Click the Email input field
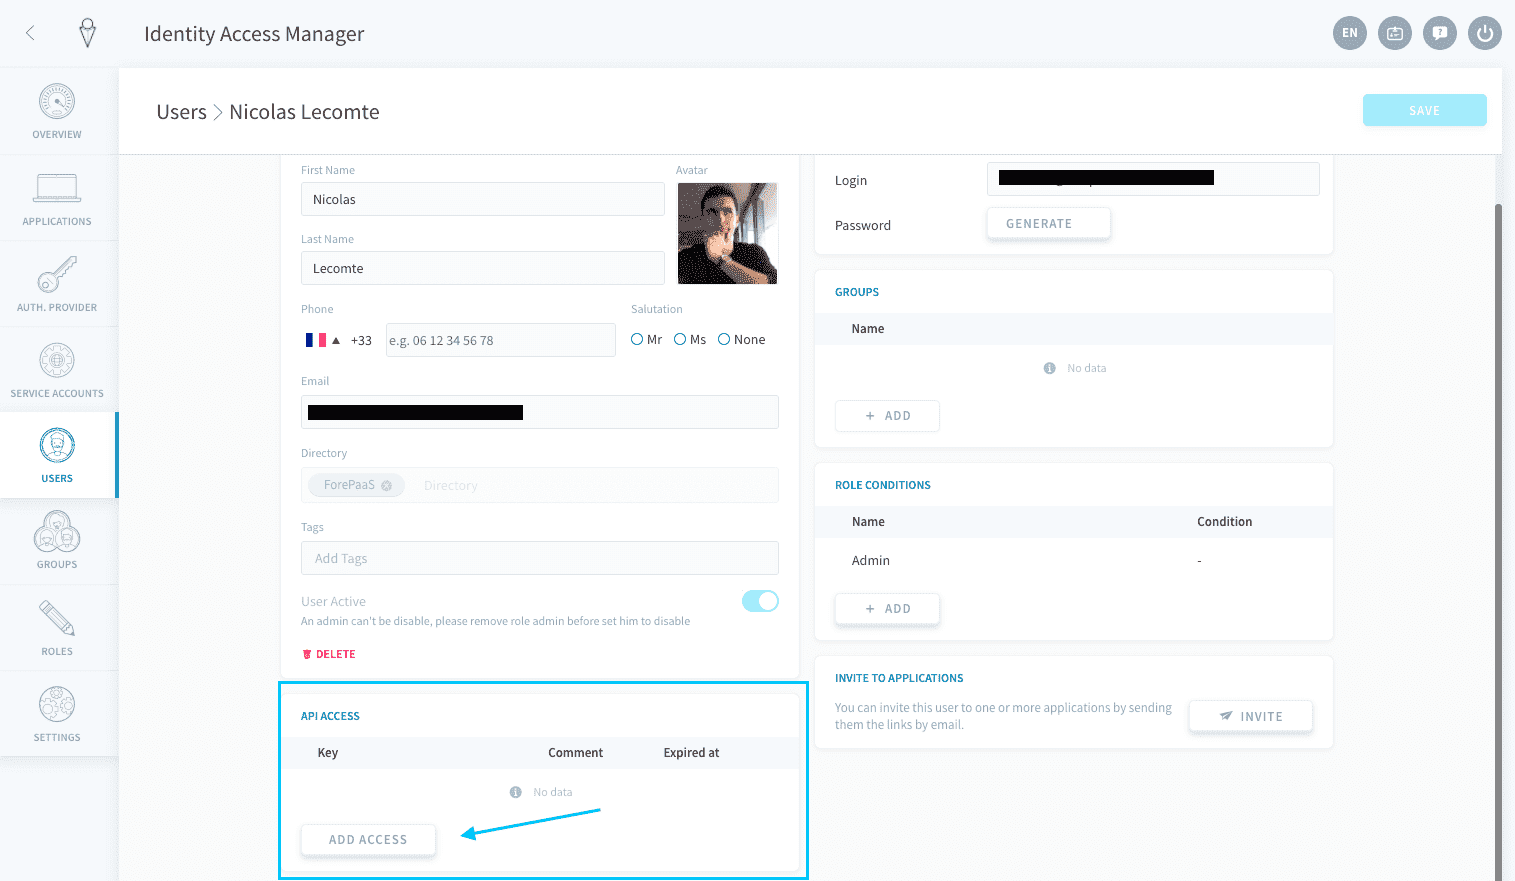 [x=540, y=412]
